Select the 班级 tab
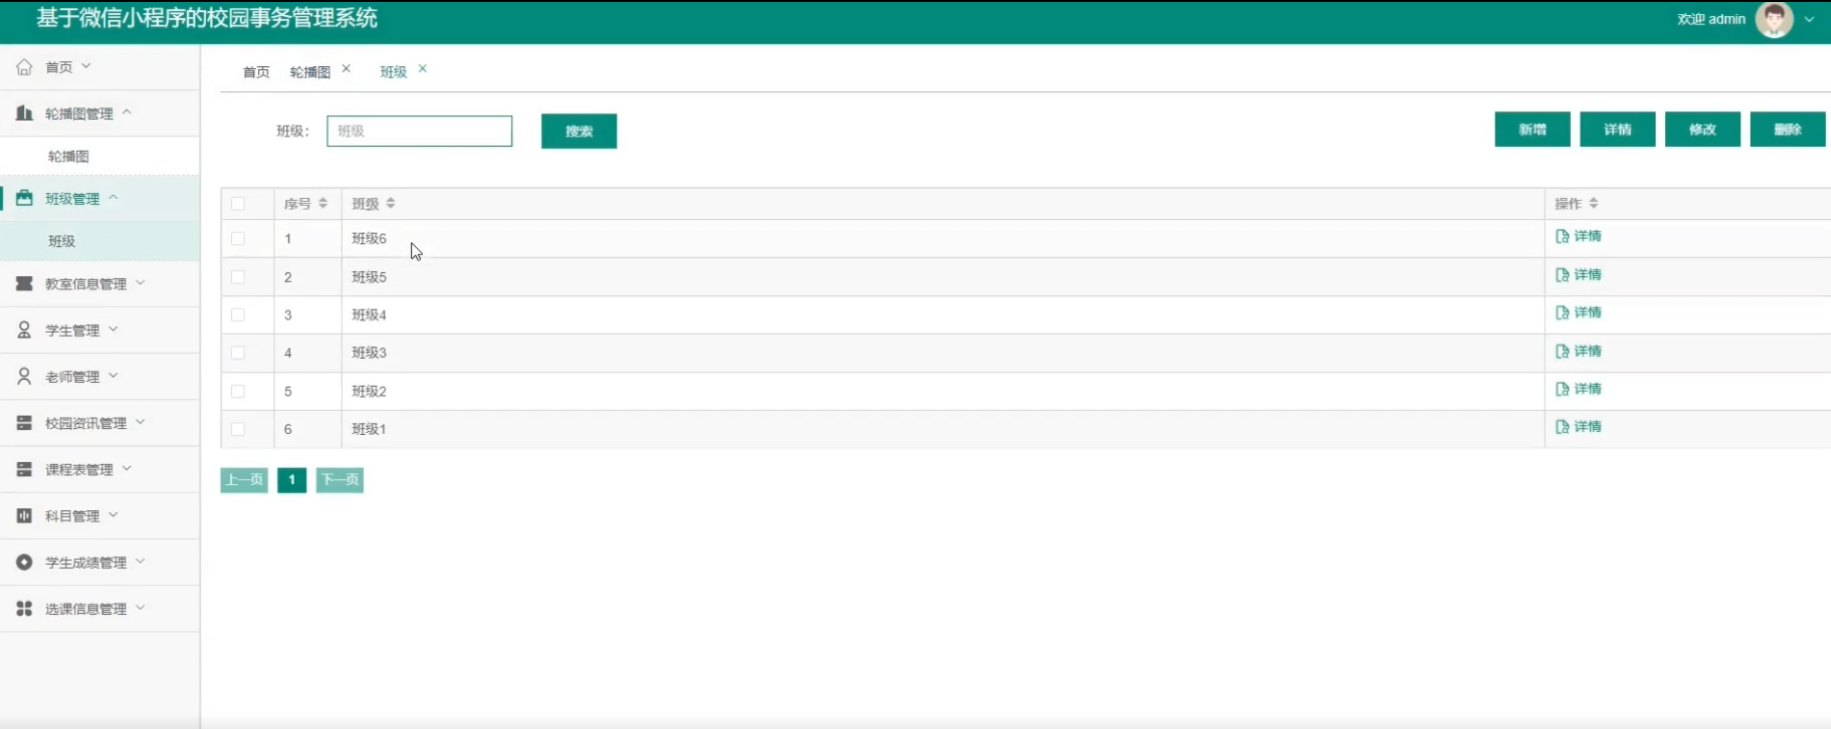The width and height of the screenshot is (1831, 729). pos(393,72)
